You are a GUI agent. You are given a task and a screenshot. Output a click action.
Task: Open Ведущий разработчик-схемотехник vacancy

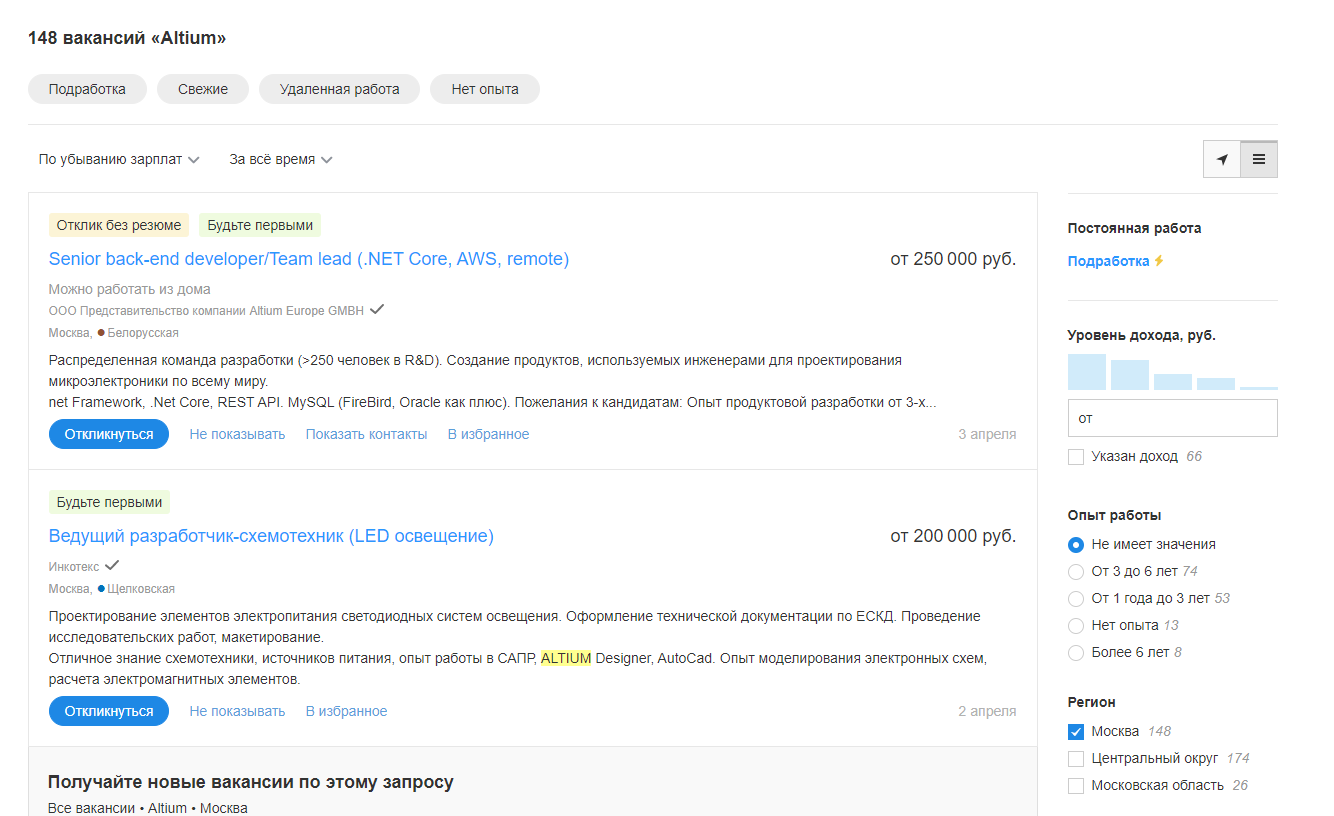(271, 536)
